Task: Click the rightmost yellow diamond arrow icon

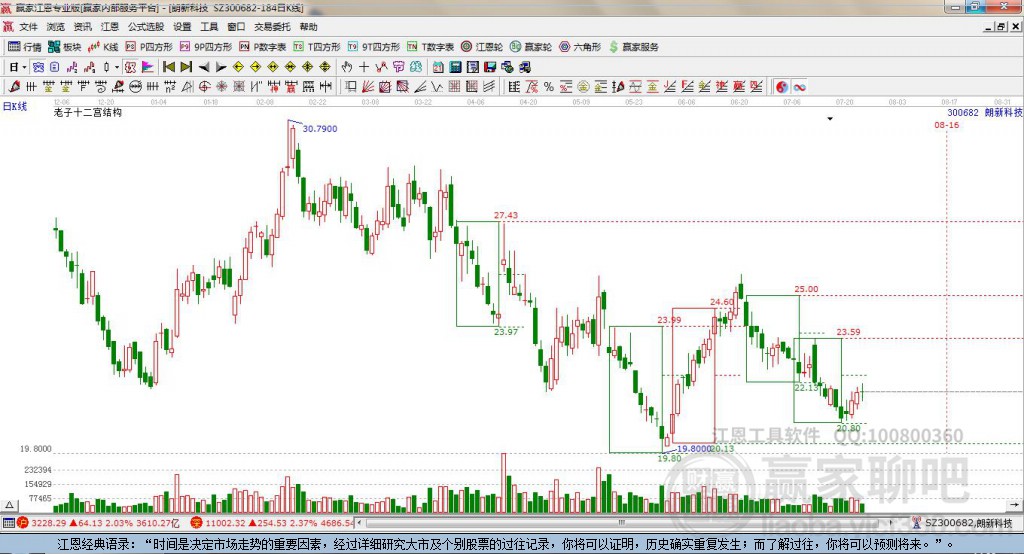Action: [325, 67]
